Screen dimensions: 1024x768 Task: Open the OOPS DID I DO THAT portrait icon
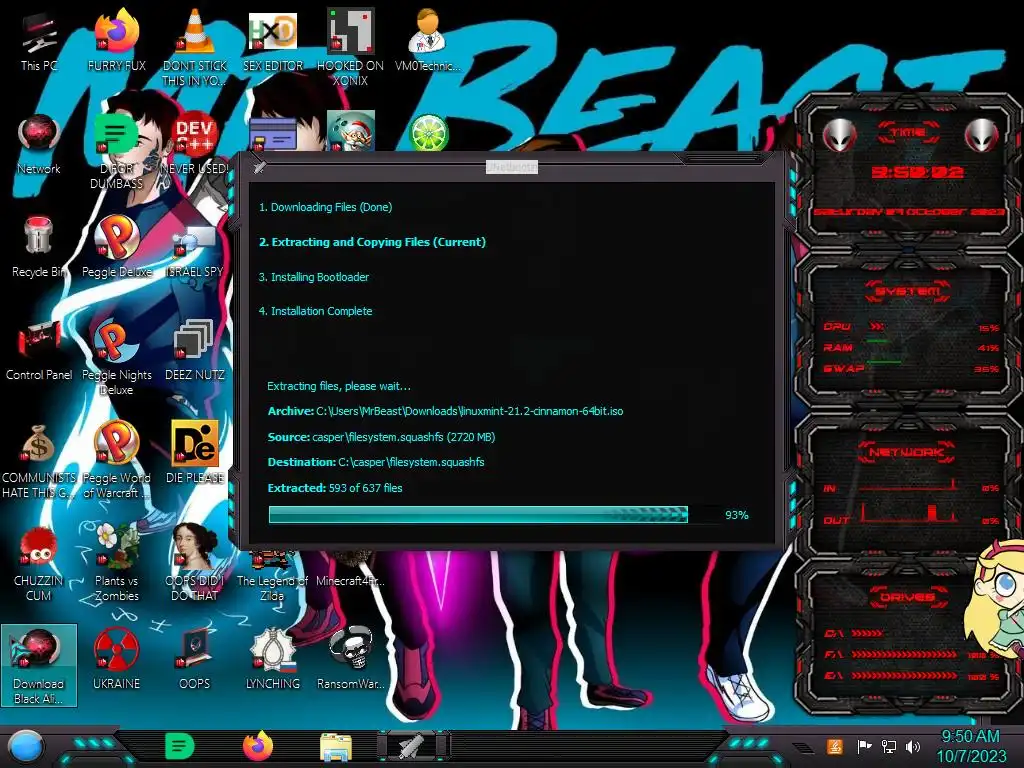click(194, 563)
